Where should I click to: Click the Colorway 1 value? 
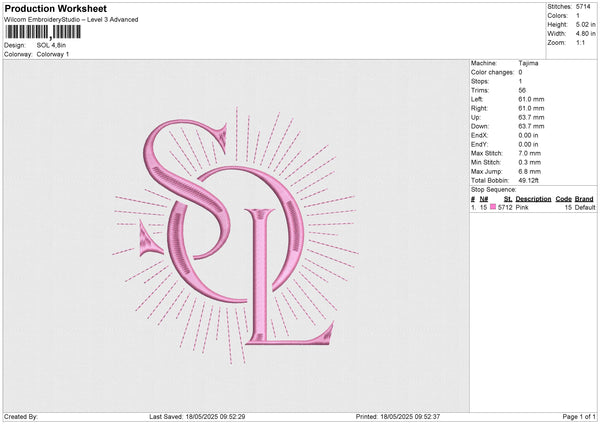[53, 53]
